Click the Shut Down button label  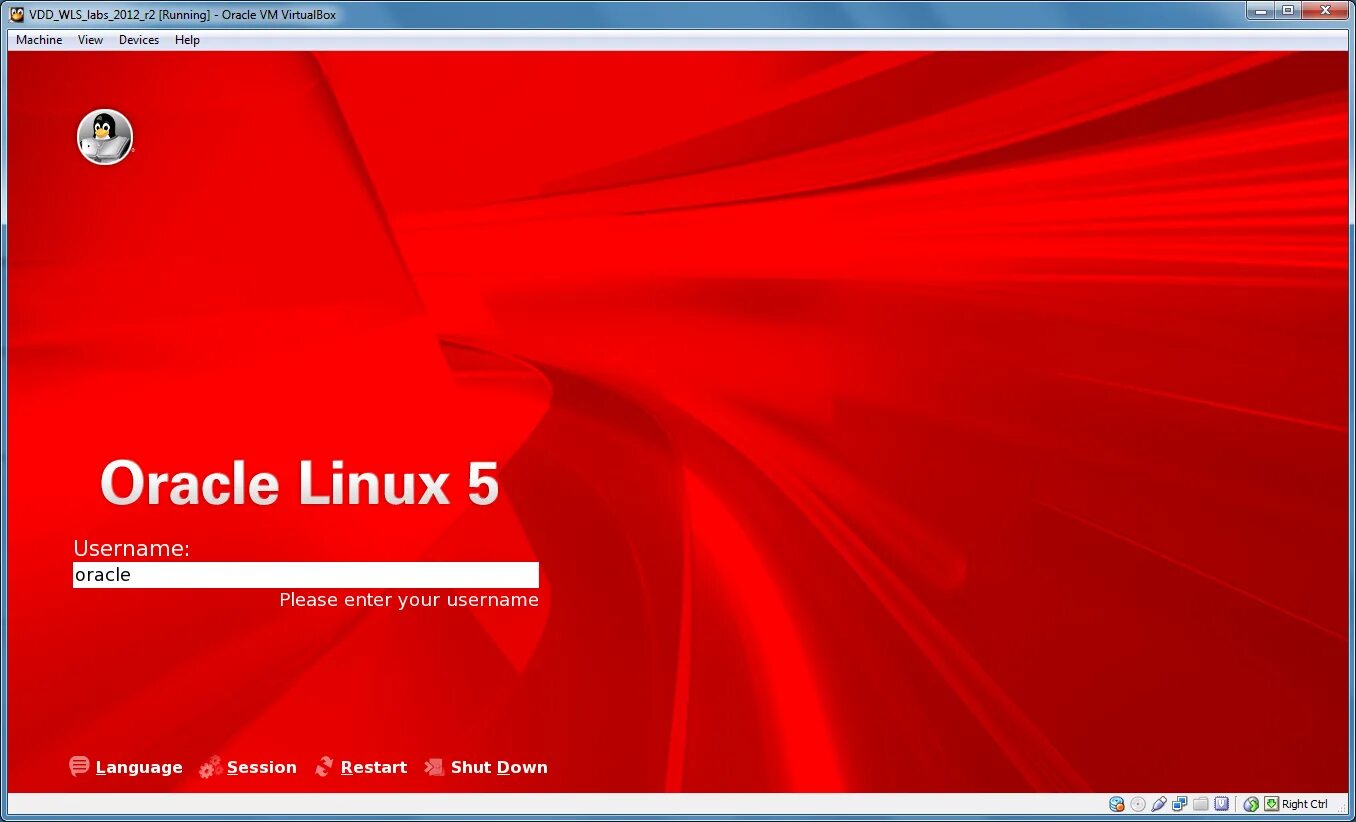[x=499, y=767]
